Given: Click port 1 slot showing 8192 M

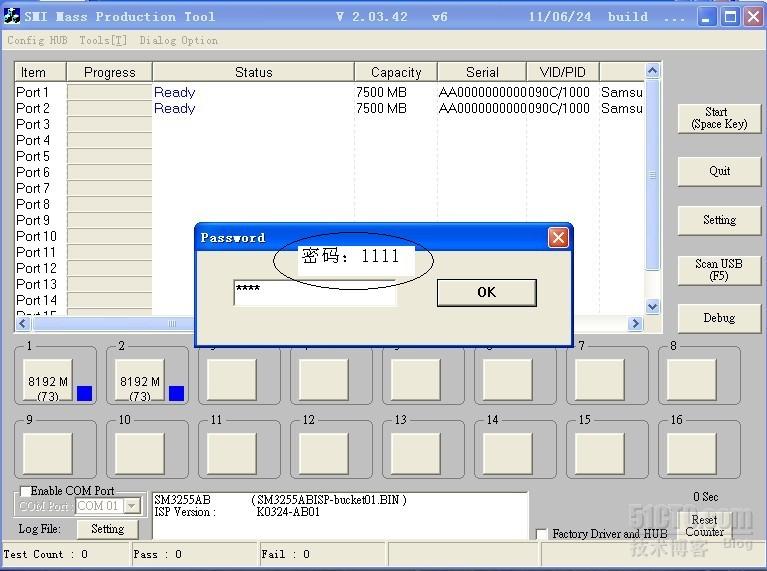Looking at the screenshot, I should tap(47, 381).
